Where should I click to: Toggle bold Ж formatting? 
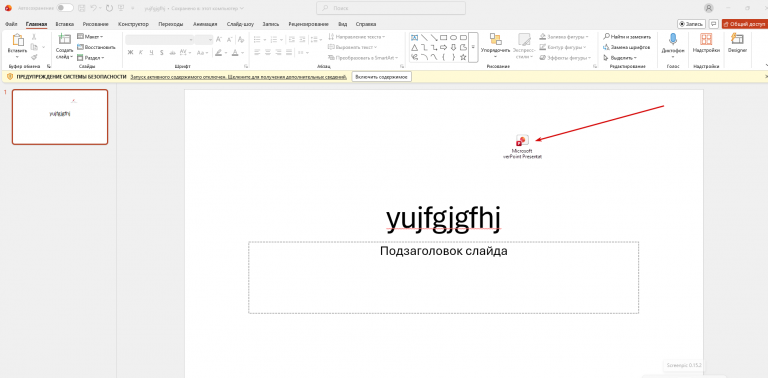pos(130,52)
